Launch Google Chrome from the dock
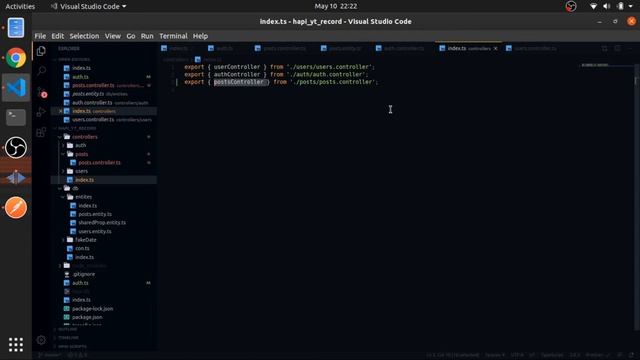640x360 pixels. (x=16, y=58)
